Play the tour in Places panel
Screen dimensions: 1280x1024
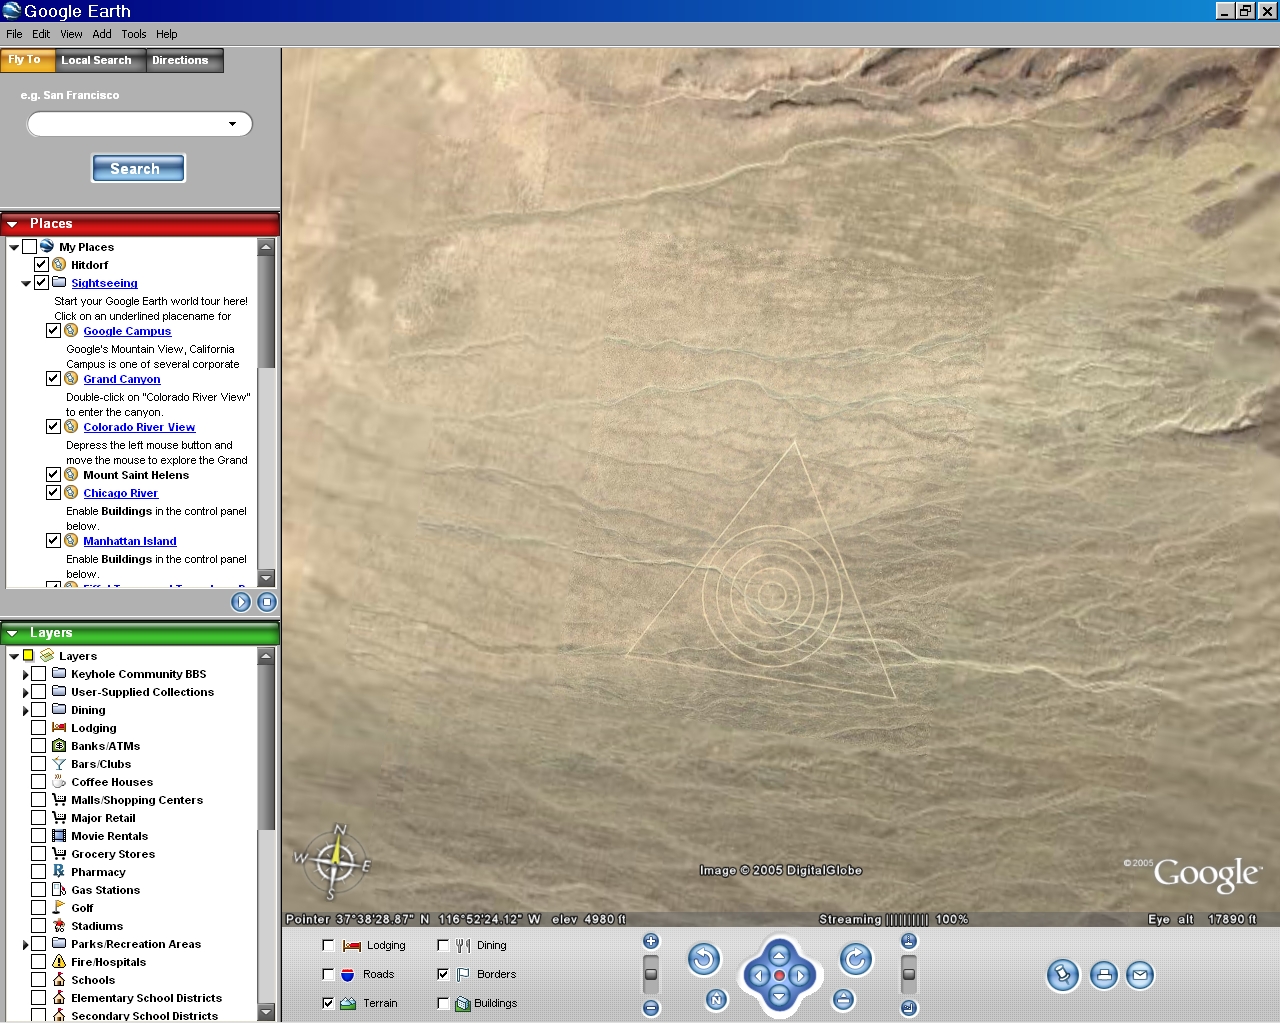click(240, 602)
